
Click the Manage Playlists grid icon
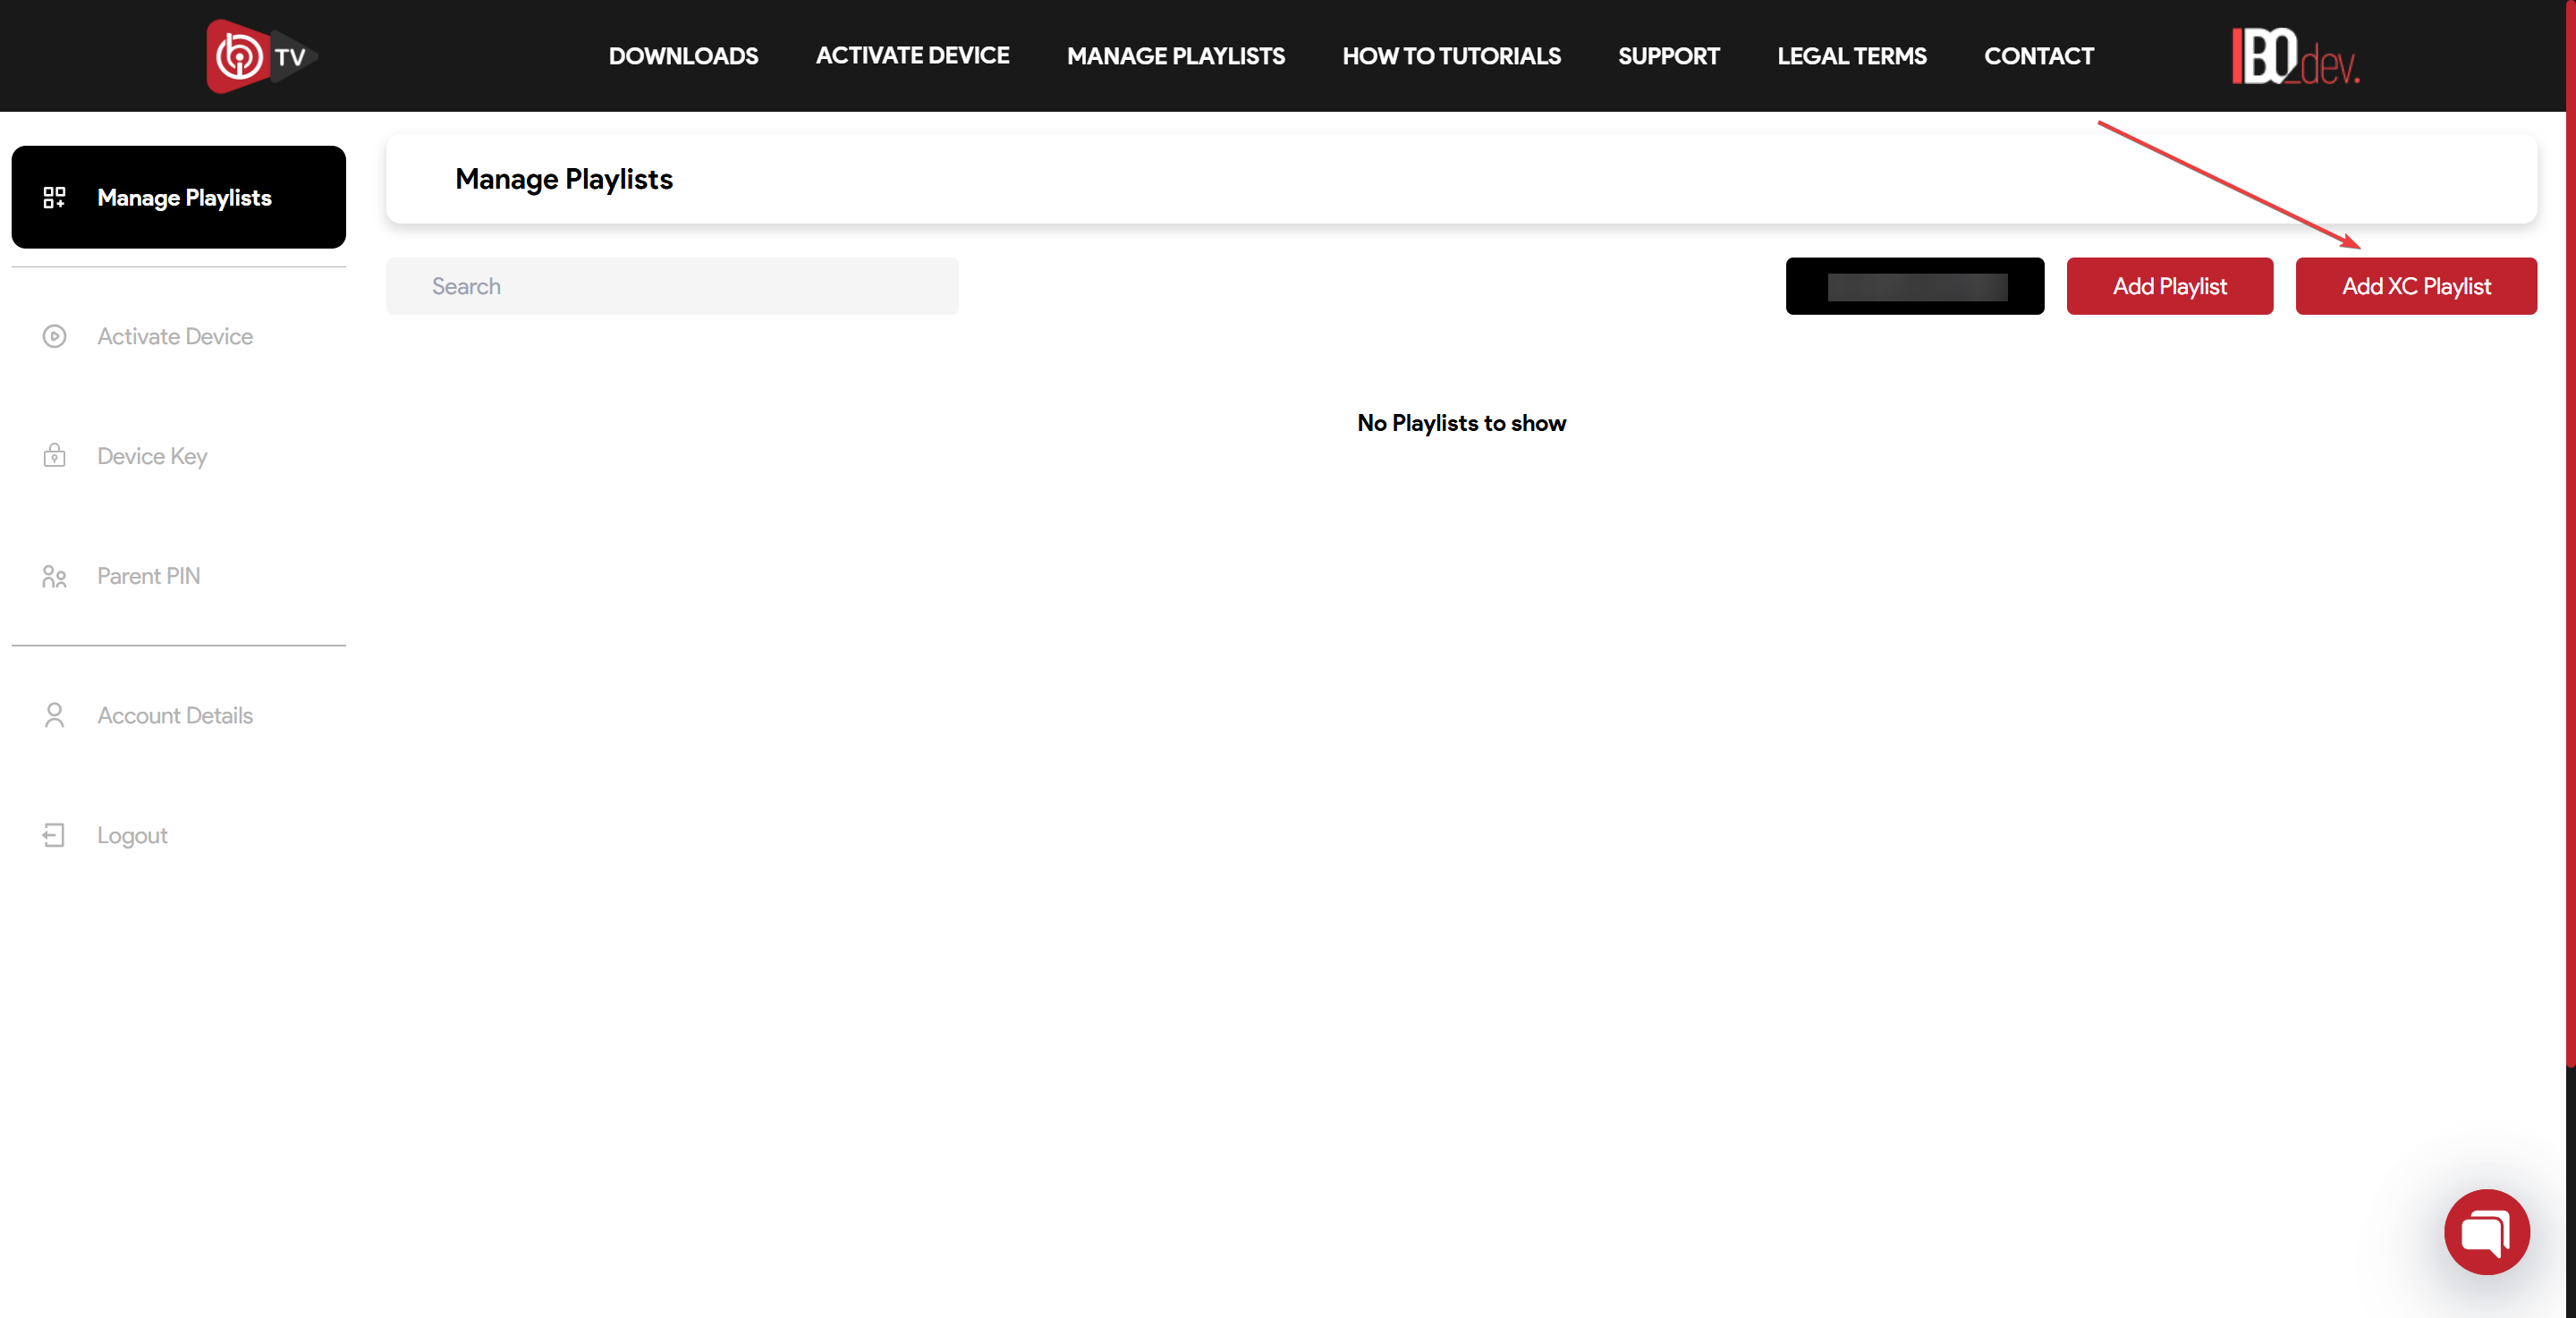click(x=54, y=197)
